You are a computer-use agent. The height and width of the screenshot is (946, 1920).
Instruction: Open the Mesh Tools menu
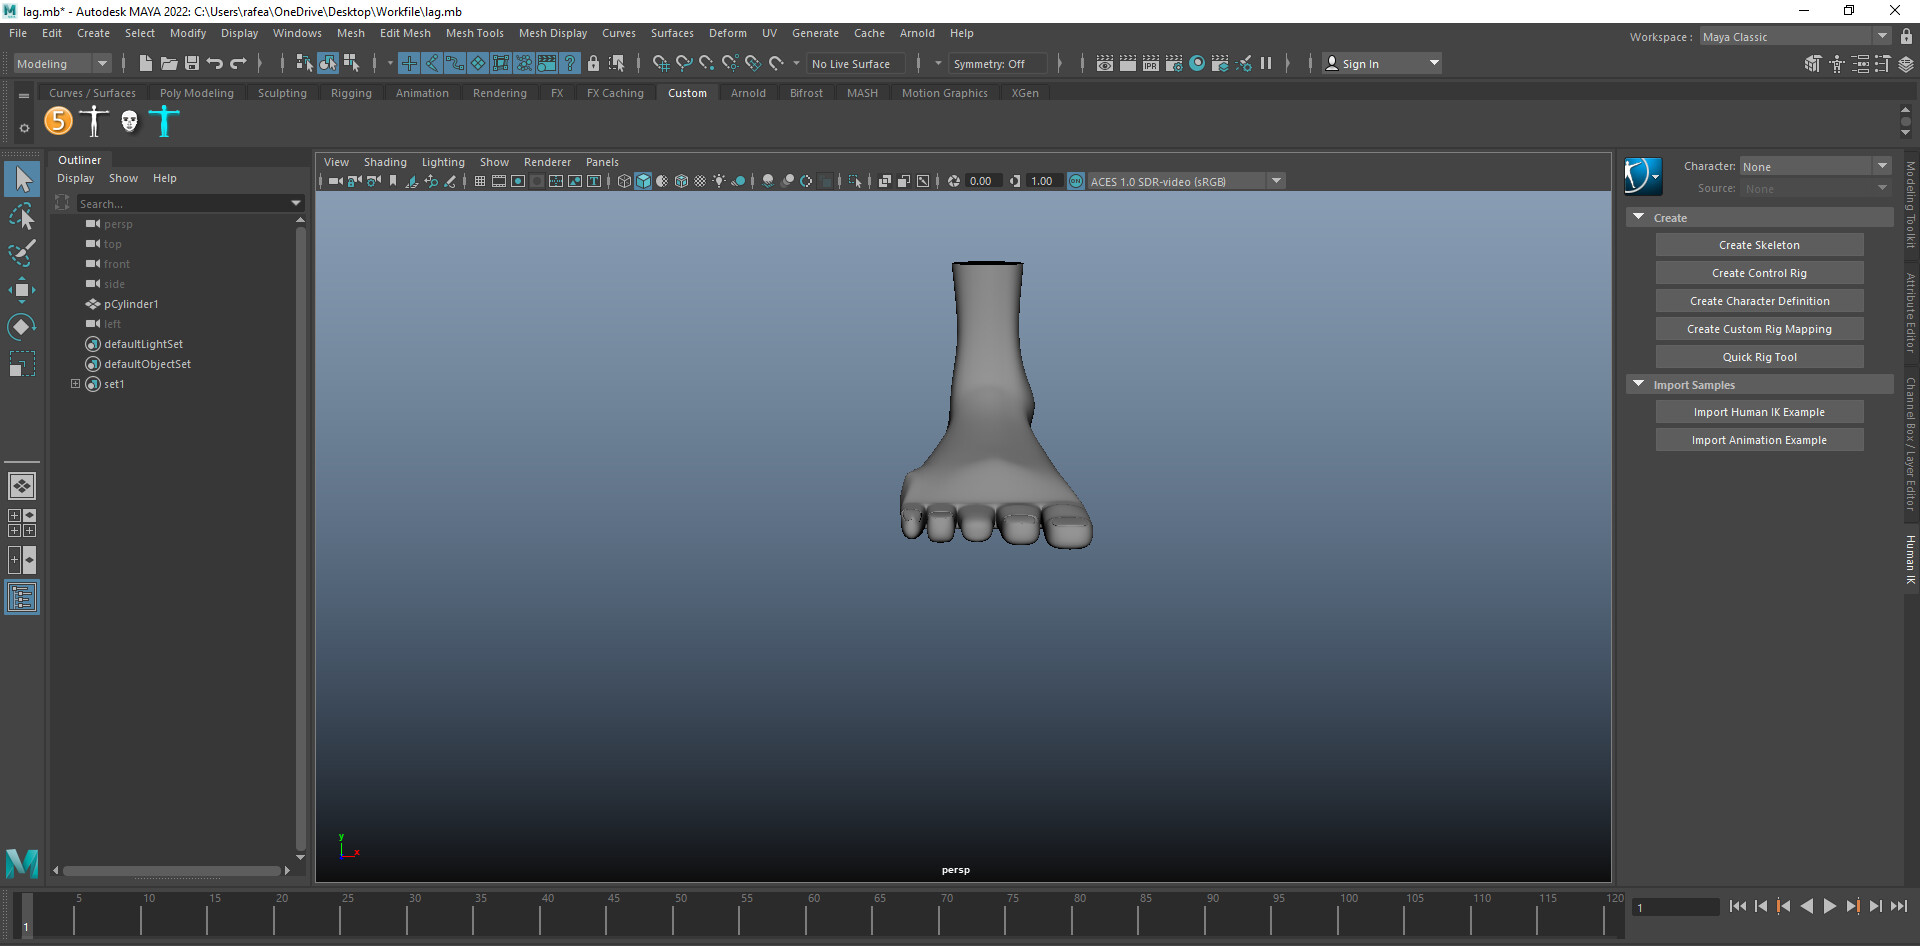point(474,33)
